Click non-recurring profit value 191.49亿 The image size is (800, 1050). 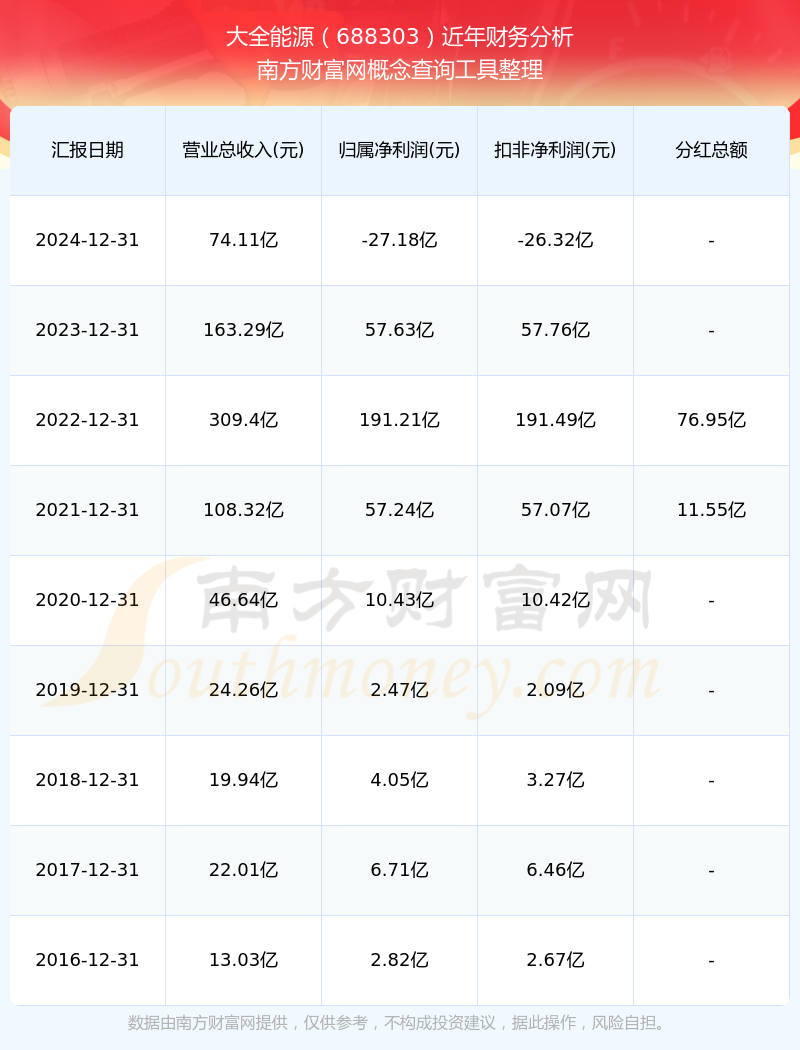[556, 420]
